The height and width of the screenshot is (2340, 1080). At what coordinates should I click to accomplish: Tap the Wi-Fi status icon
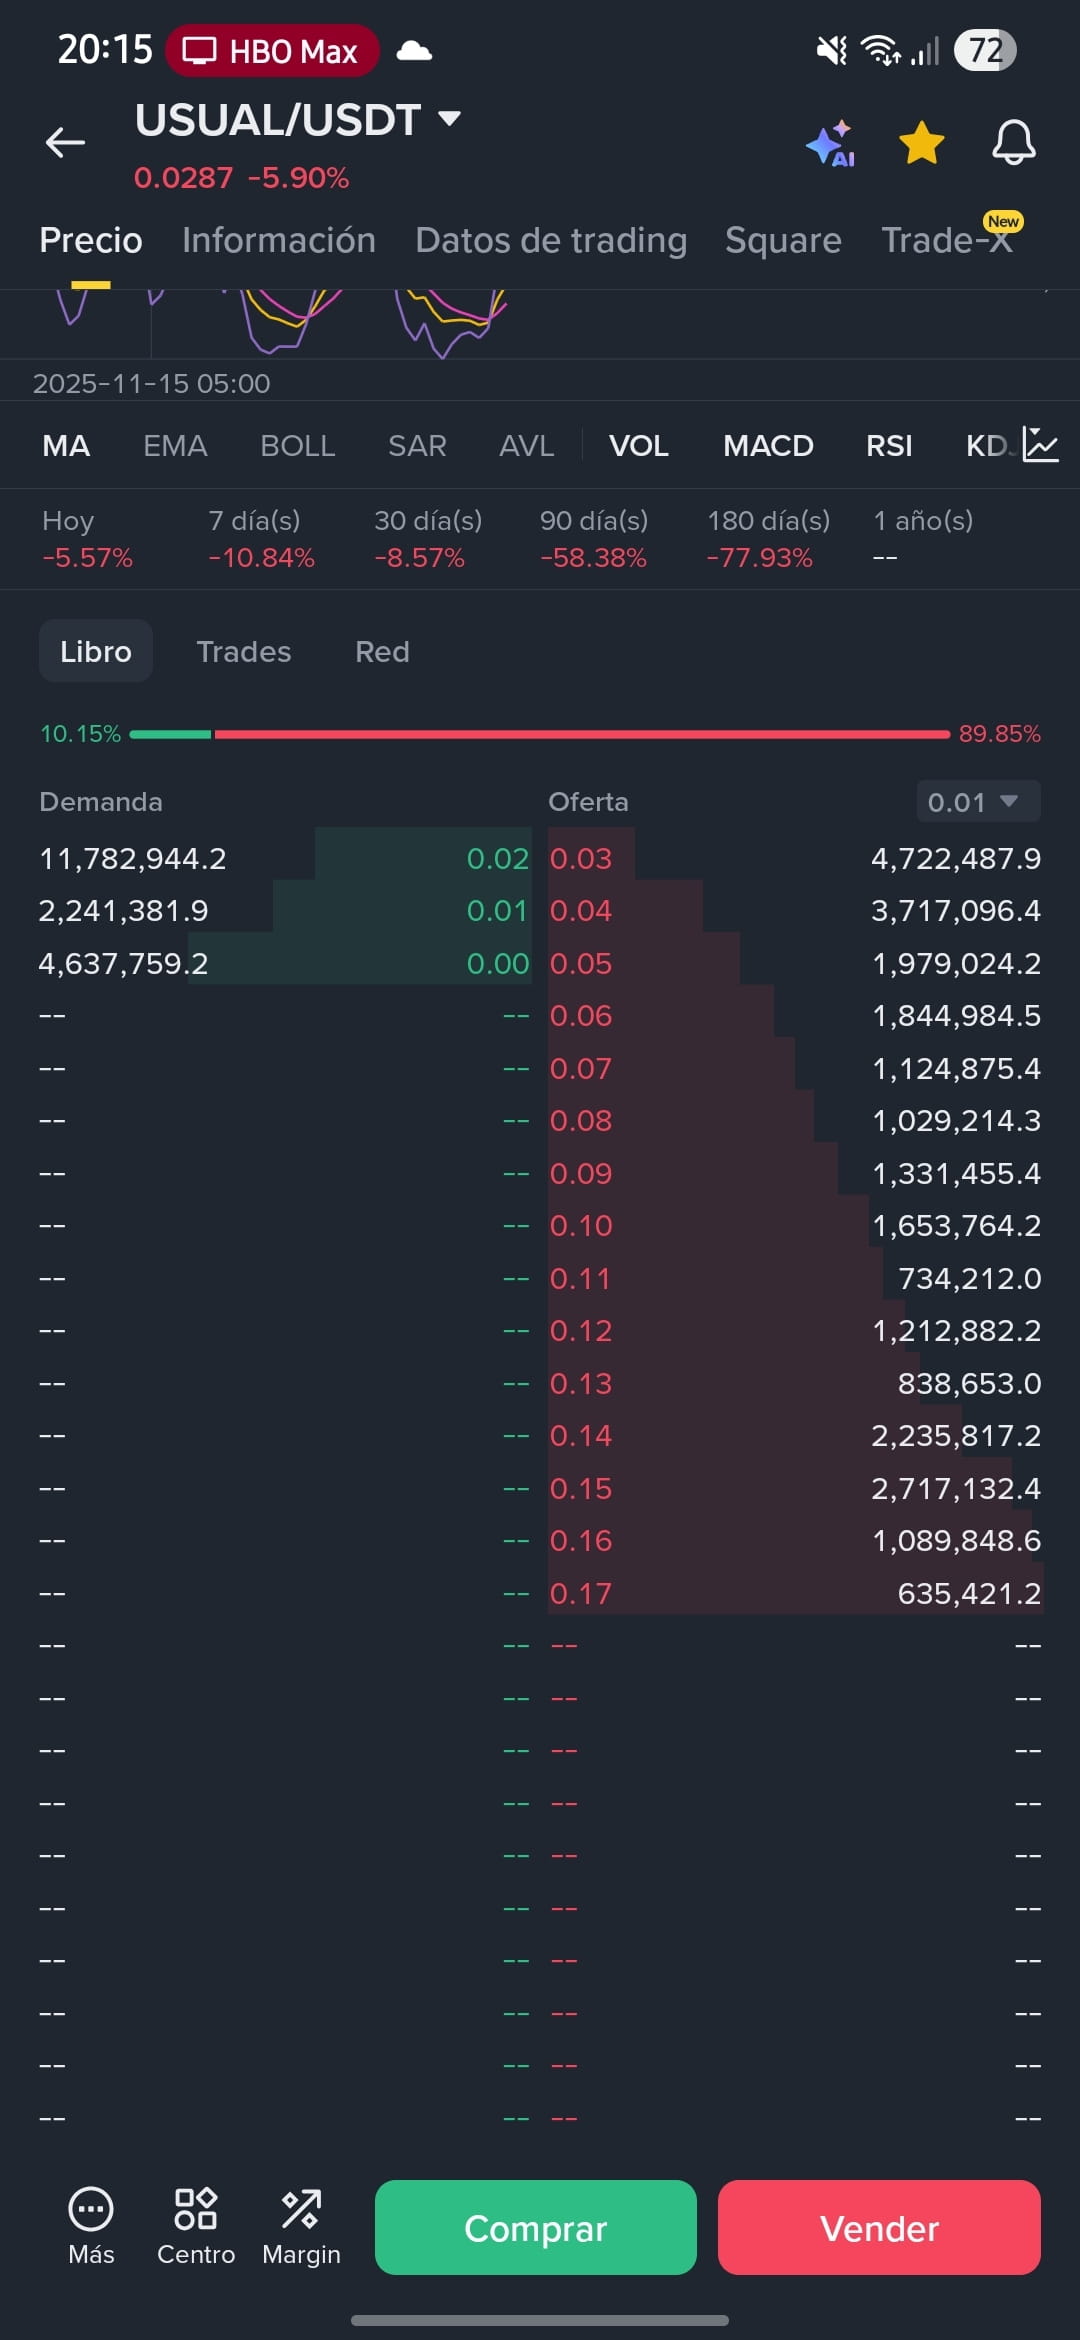(x=882, y=50)
